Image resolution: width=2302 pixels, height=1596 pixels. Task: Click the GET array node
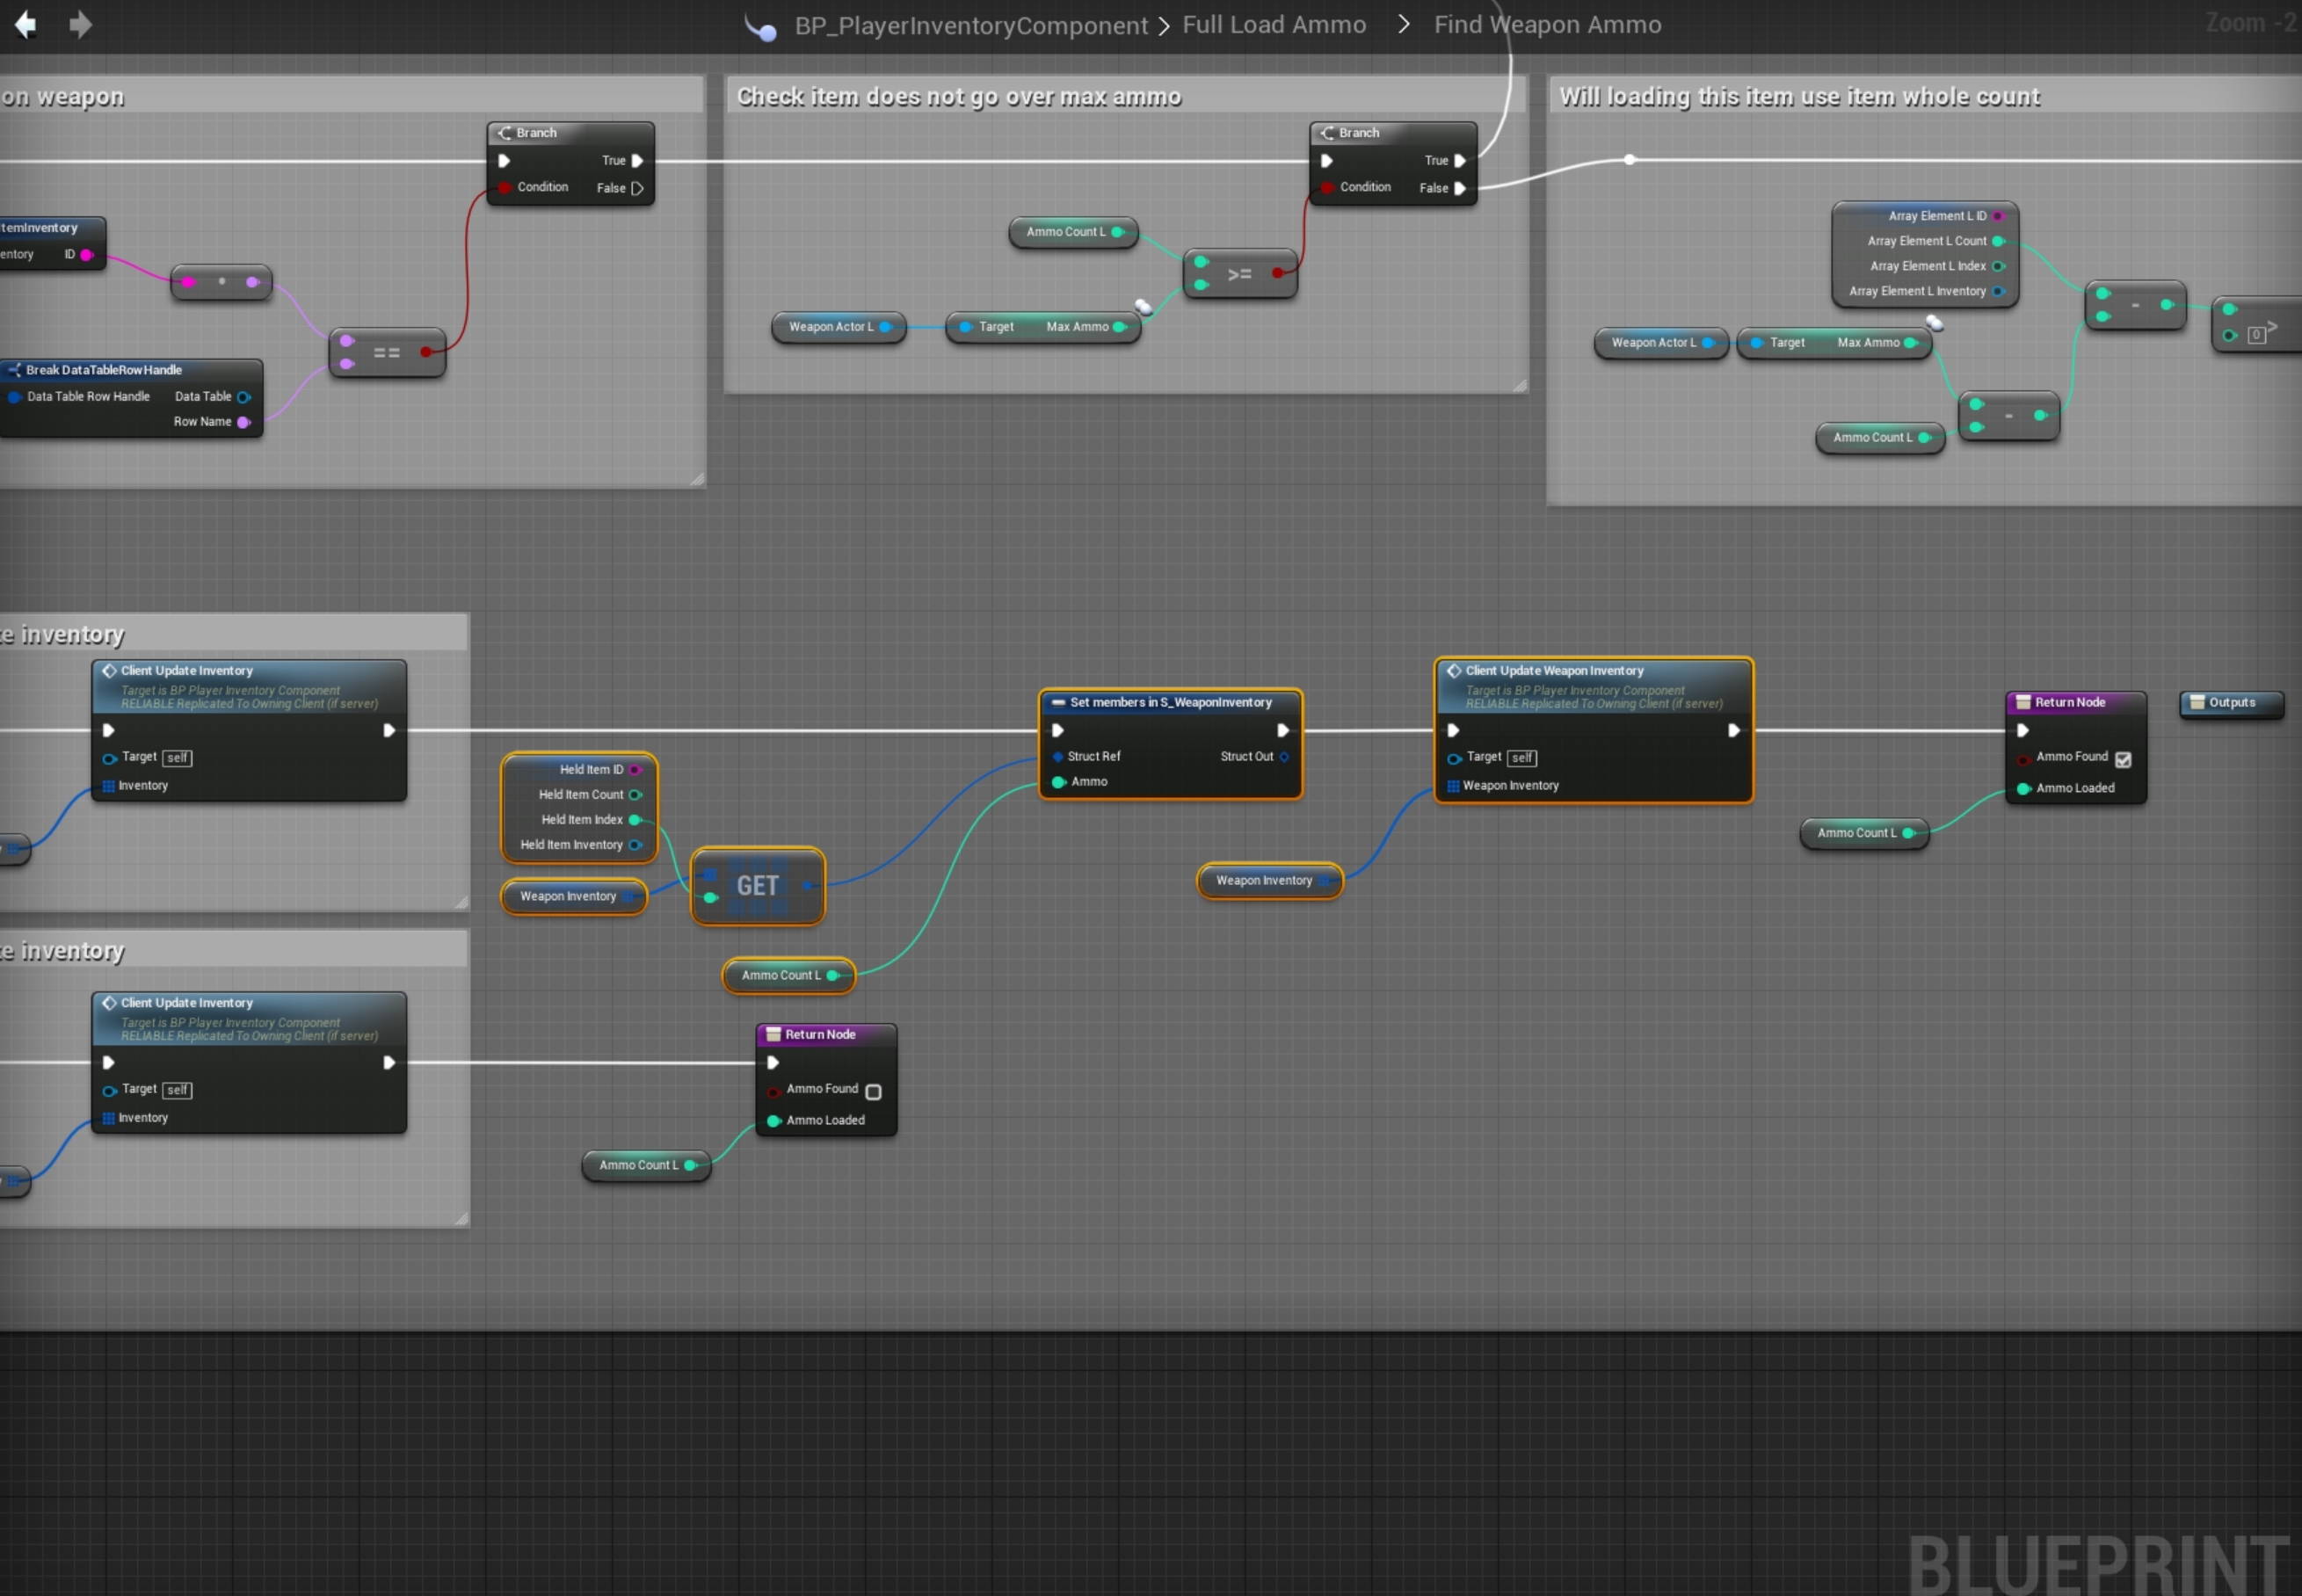tap(757, 886)
